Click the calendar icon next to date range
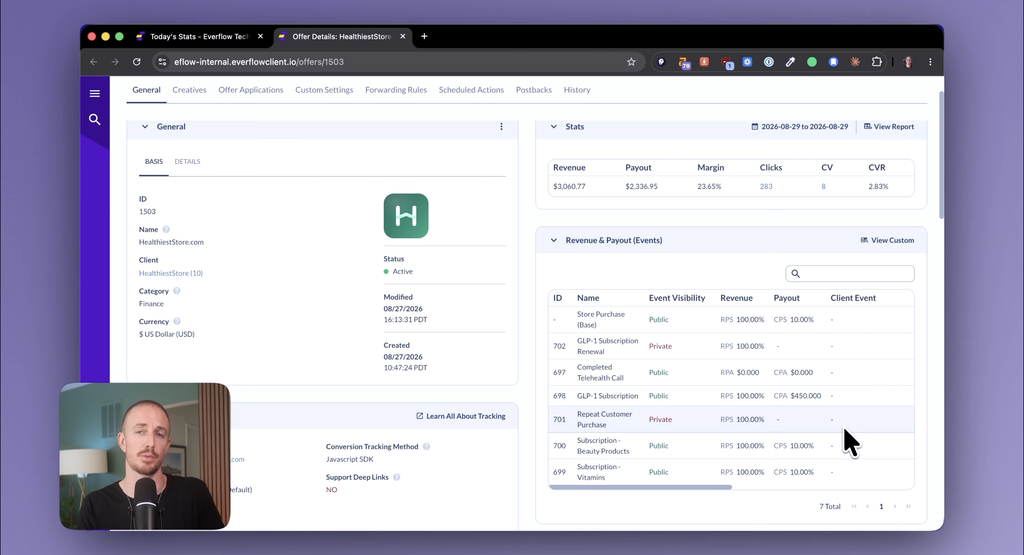The height and width of the screenshot is (555, 1024). tap(755, 127)
